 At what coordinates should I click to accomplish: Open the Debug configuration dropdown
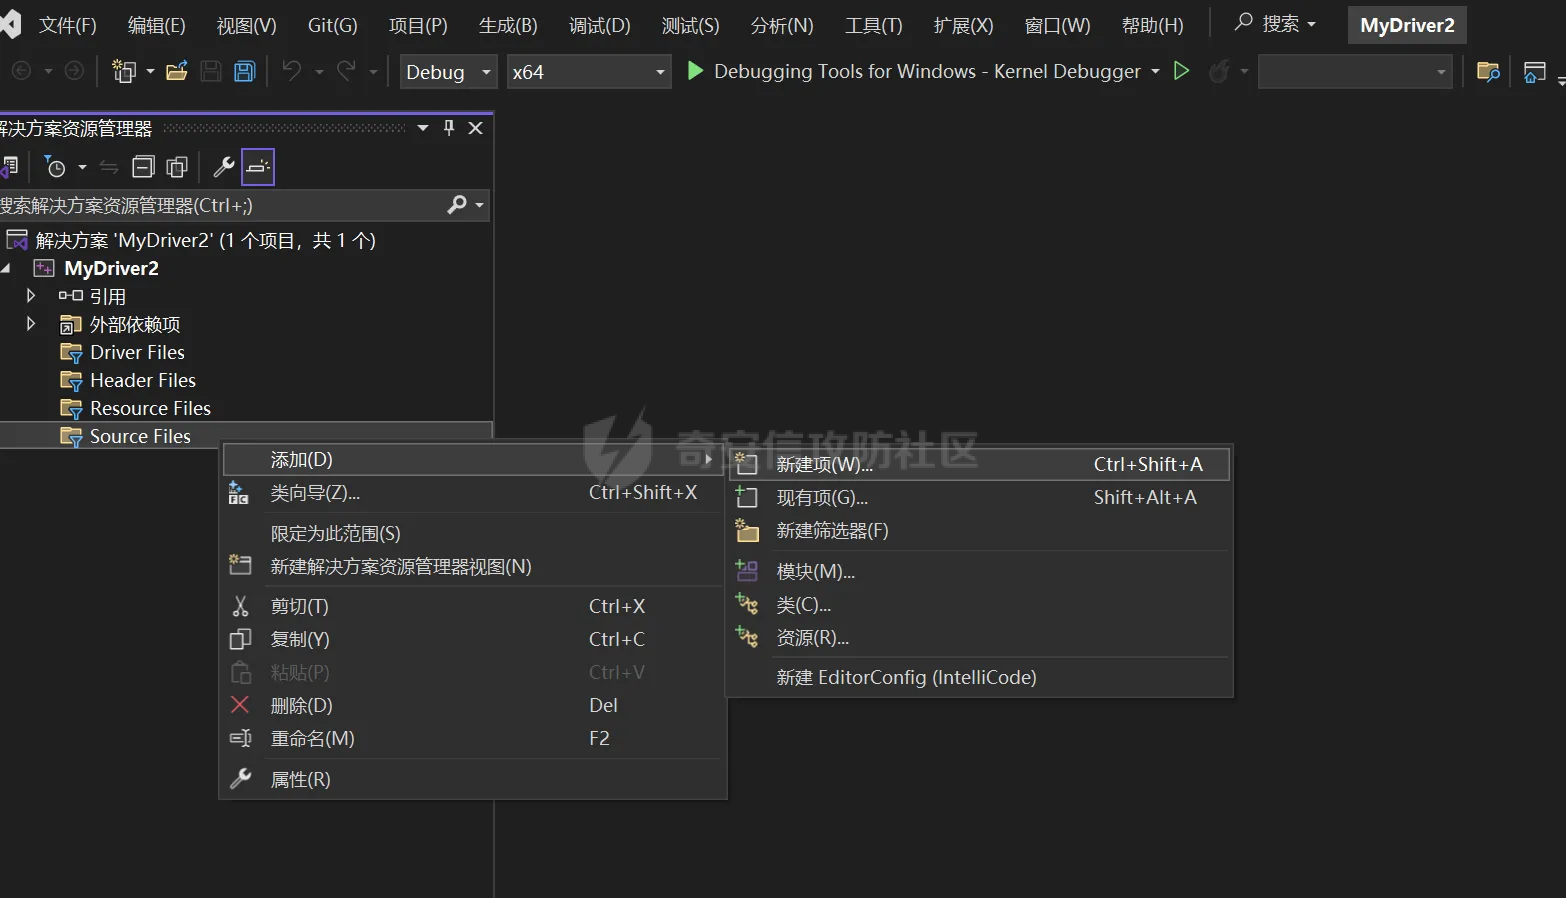(448, 72)
